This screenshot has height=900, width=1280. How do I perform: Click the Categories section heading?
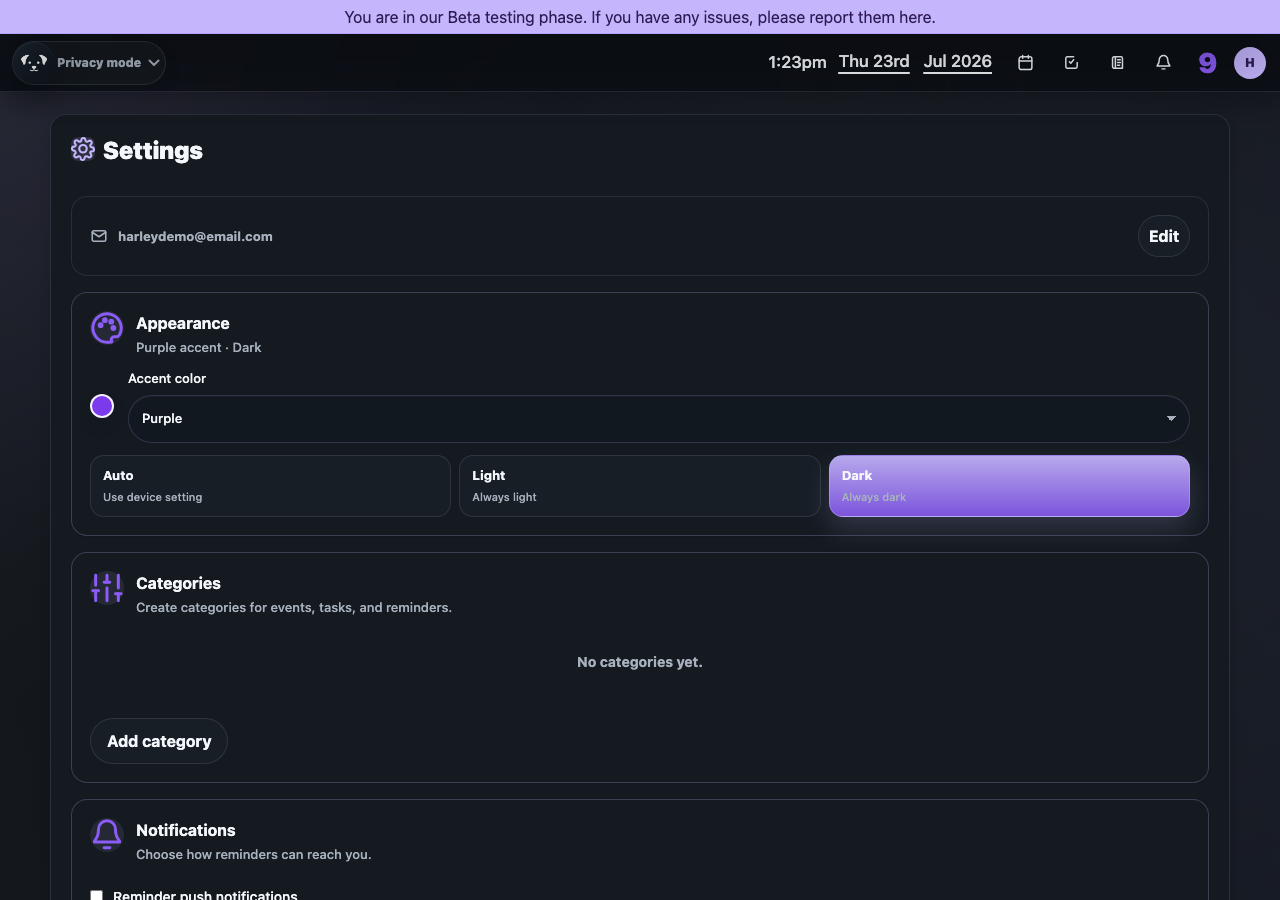pos(178,583)
